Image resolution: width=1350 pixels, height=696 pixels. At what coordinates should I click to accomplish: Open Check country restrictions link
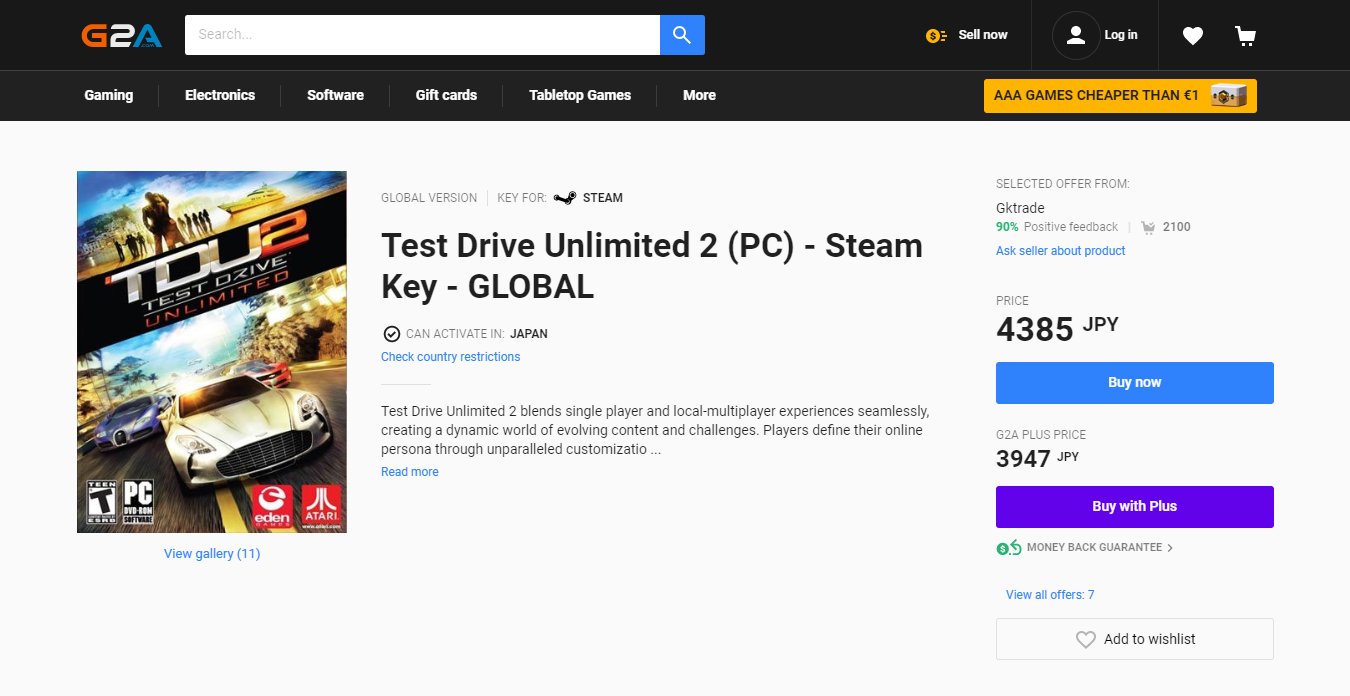point(450,357)
